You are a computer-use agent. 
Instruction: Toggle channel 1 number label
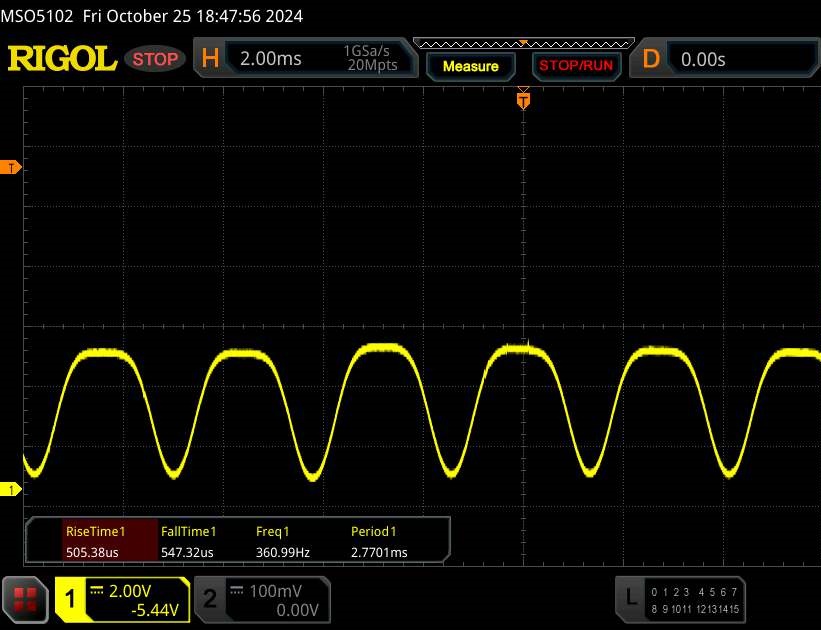pyautogui.click(x=70, y=598)
